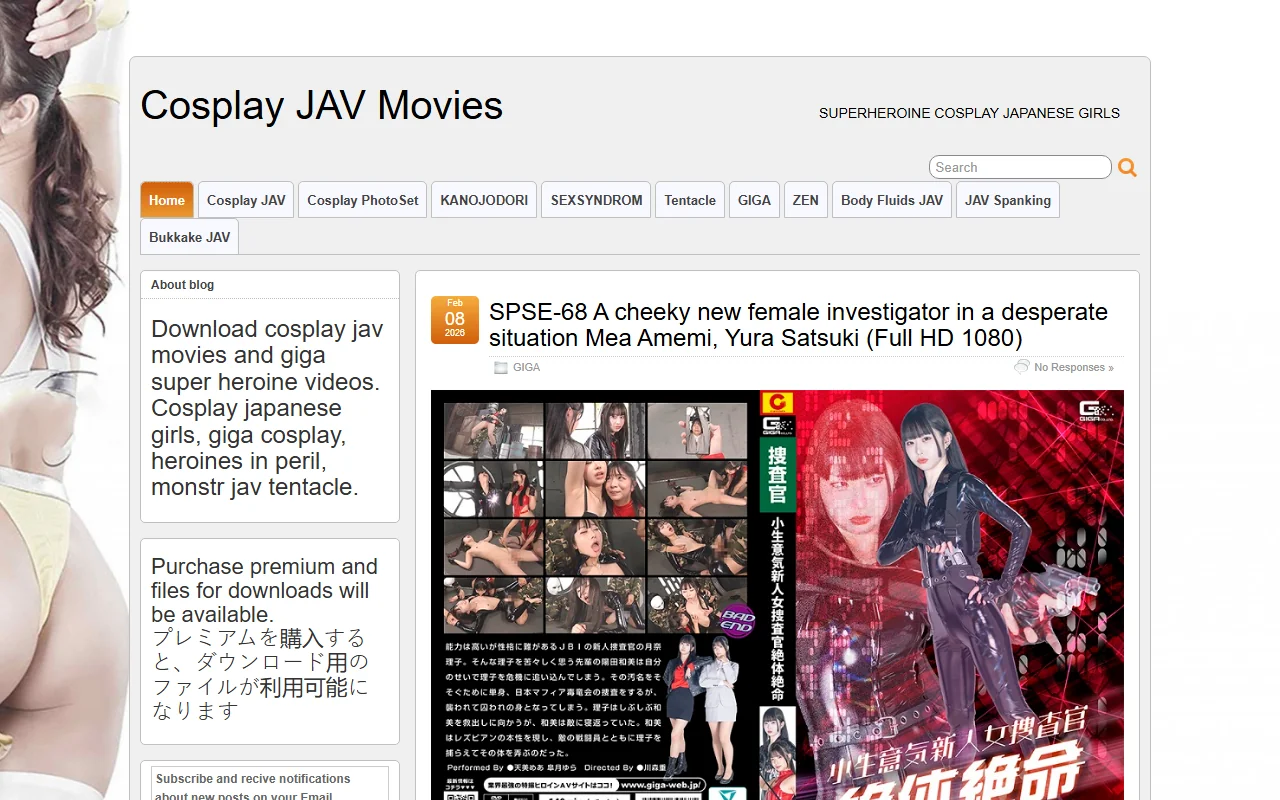
Task: Open the Body Fluids JAV section
Action: 891,199
